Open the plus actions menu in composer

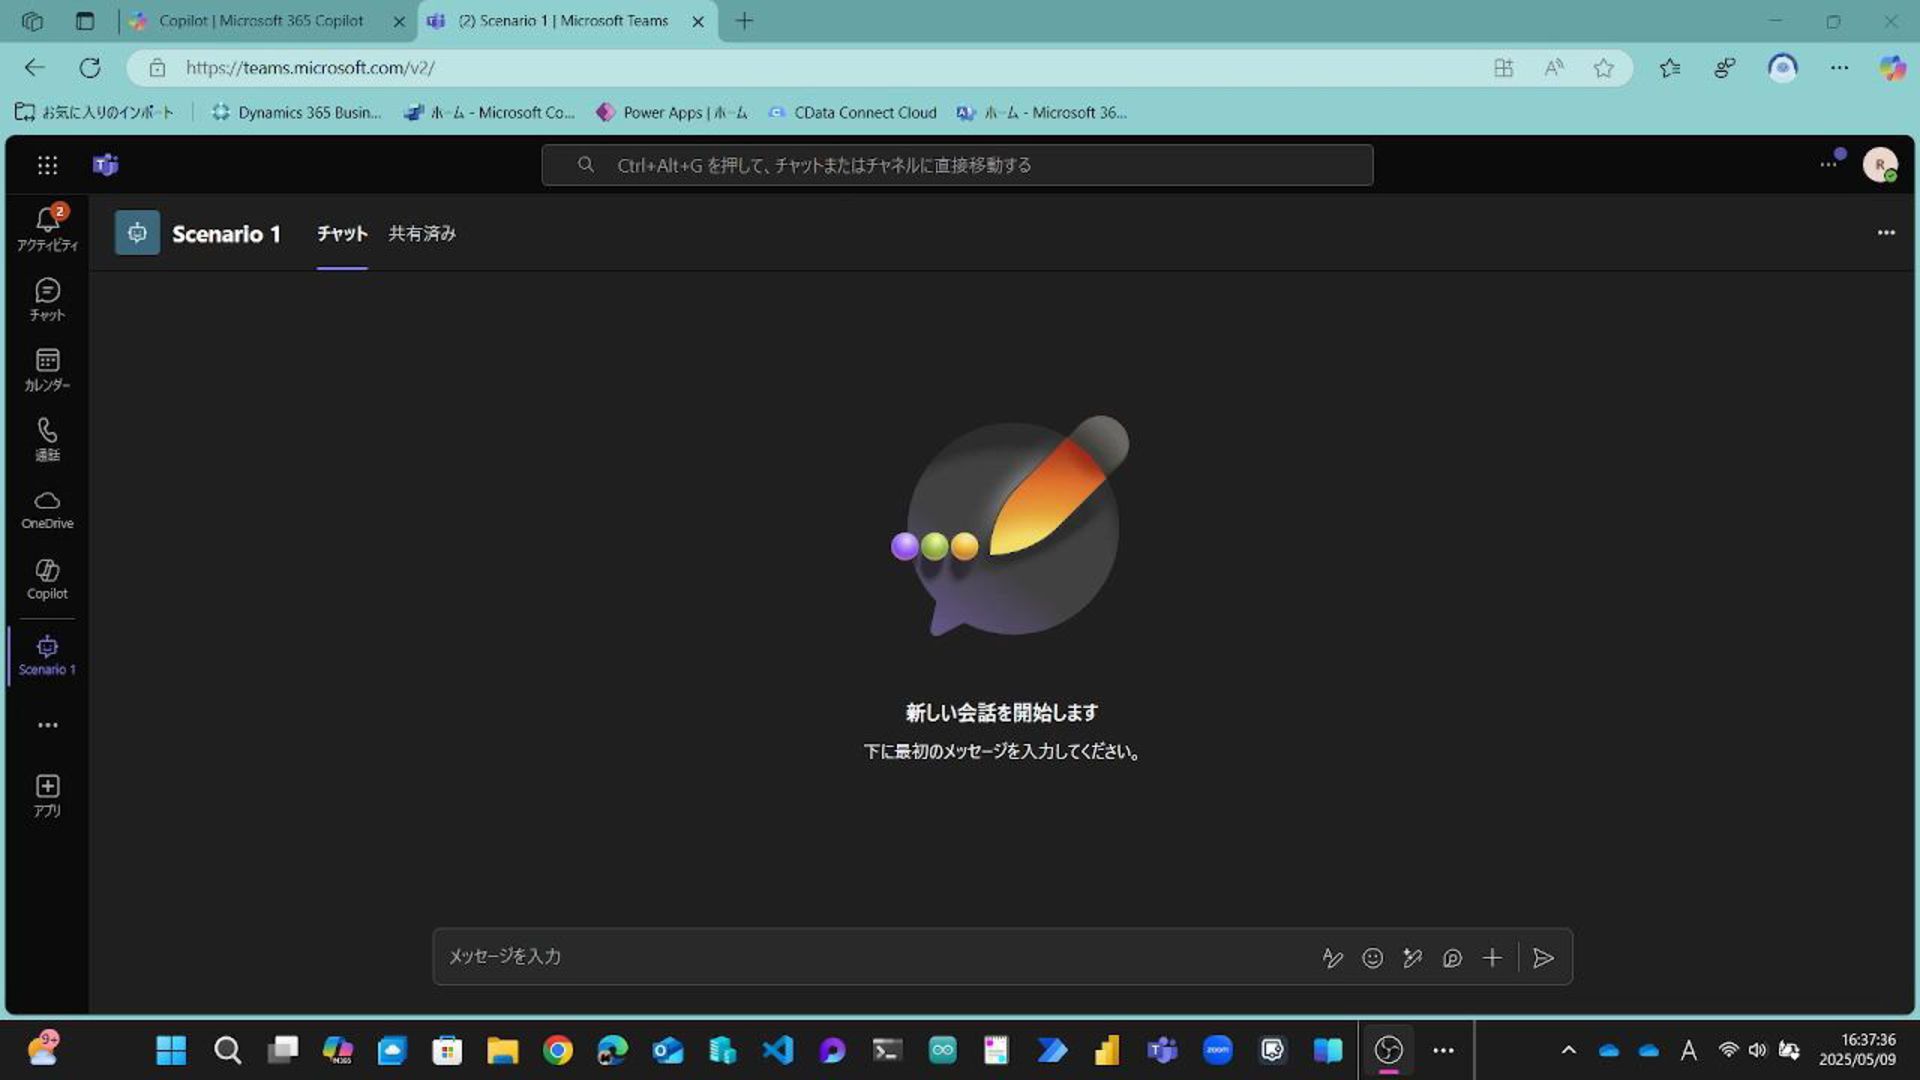point(1491,958)
